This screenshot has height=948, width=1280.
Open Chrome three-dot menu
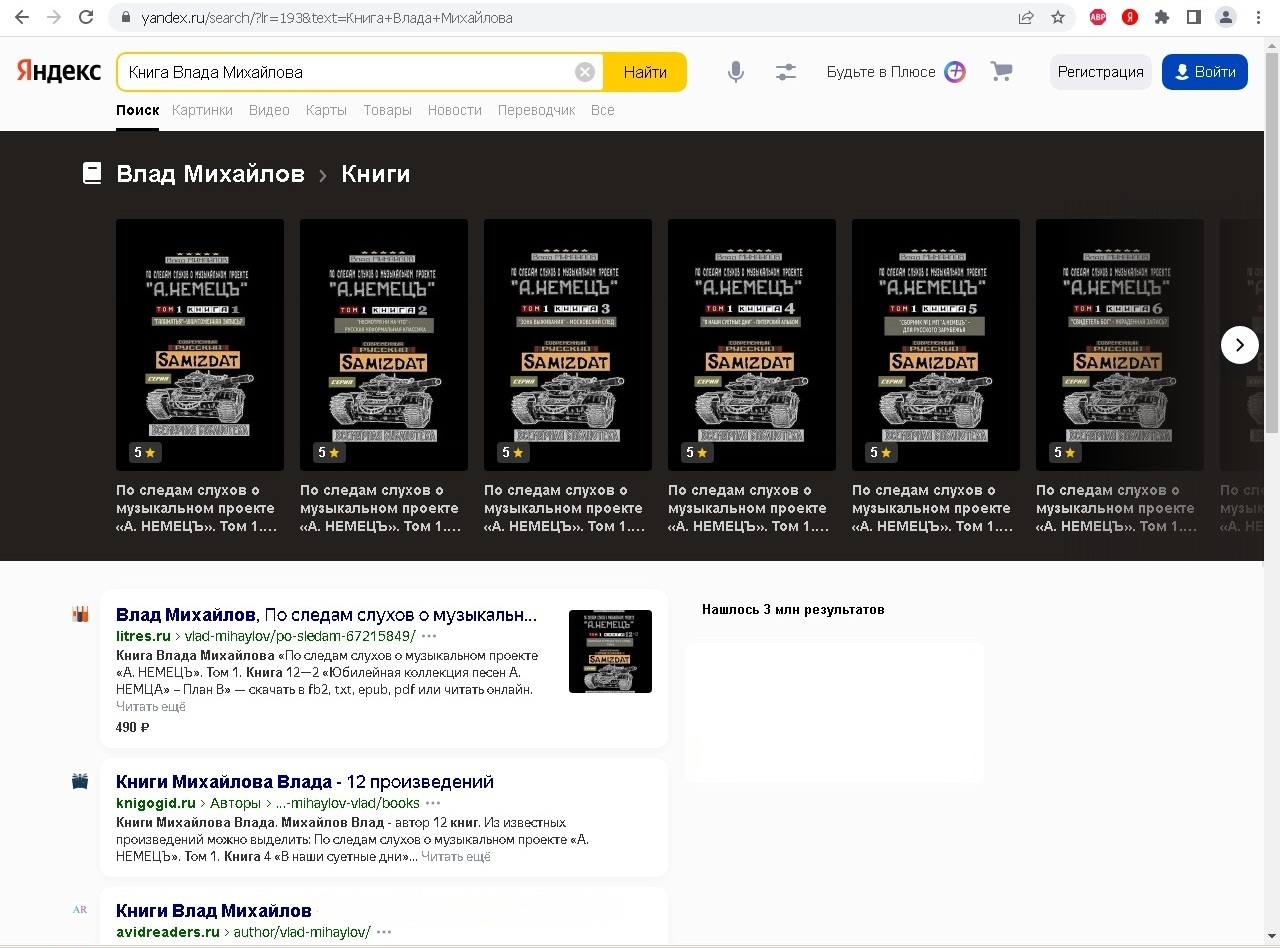coord(1258,17)
